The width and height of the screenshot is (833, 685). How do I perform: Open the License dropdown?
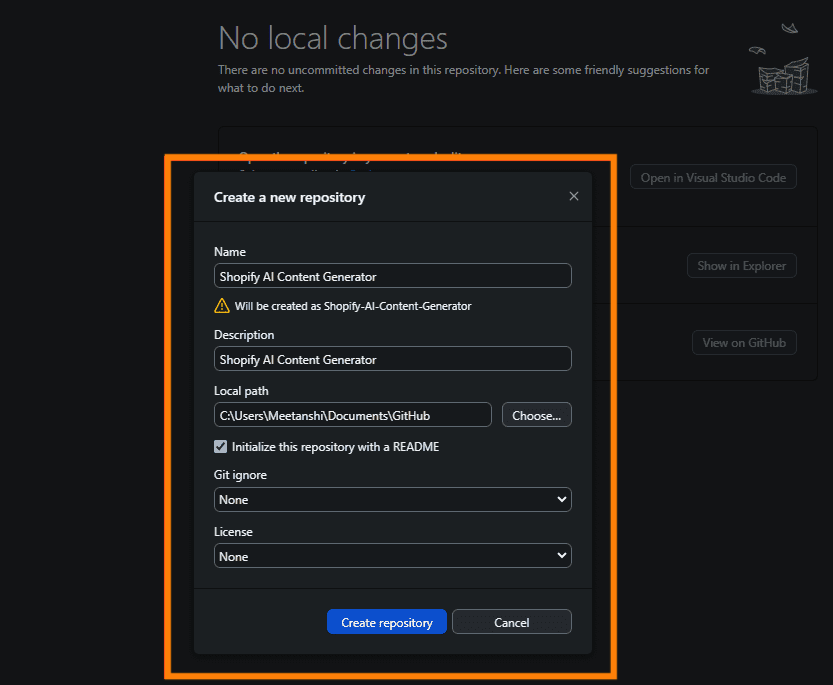(x=393, y=556)
